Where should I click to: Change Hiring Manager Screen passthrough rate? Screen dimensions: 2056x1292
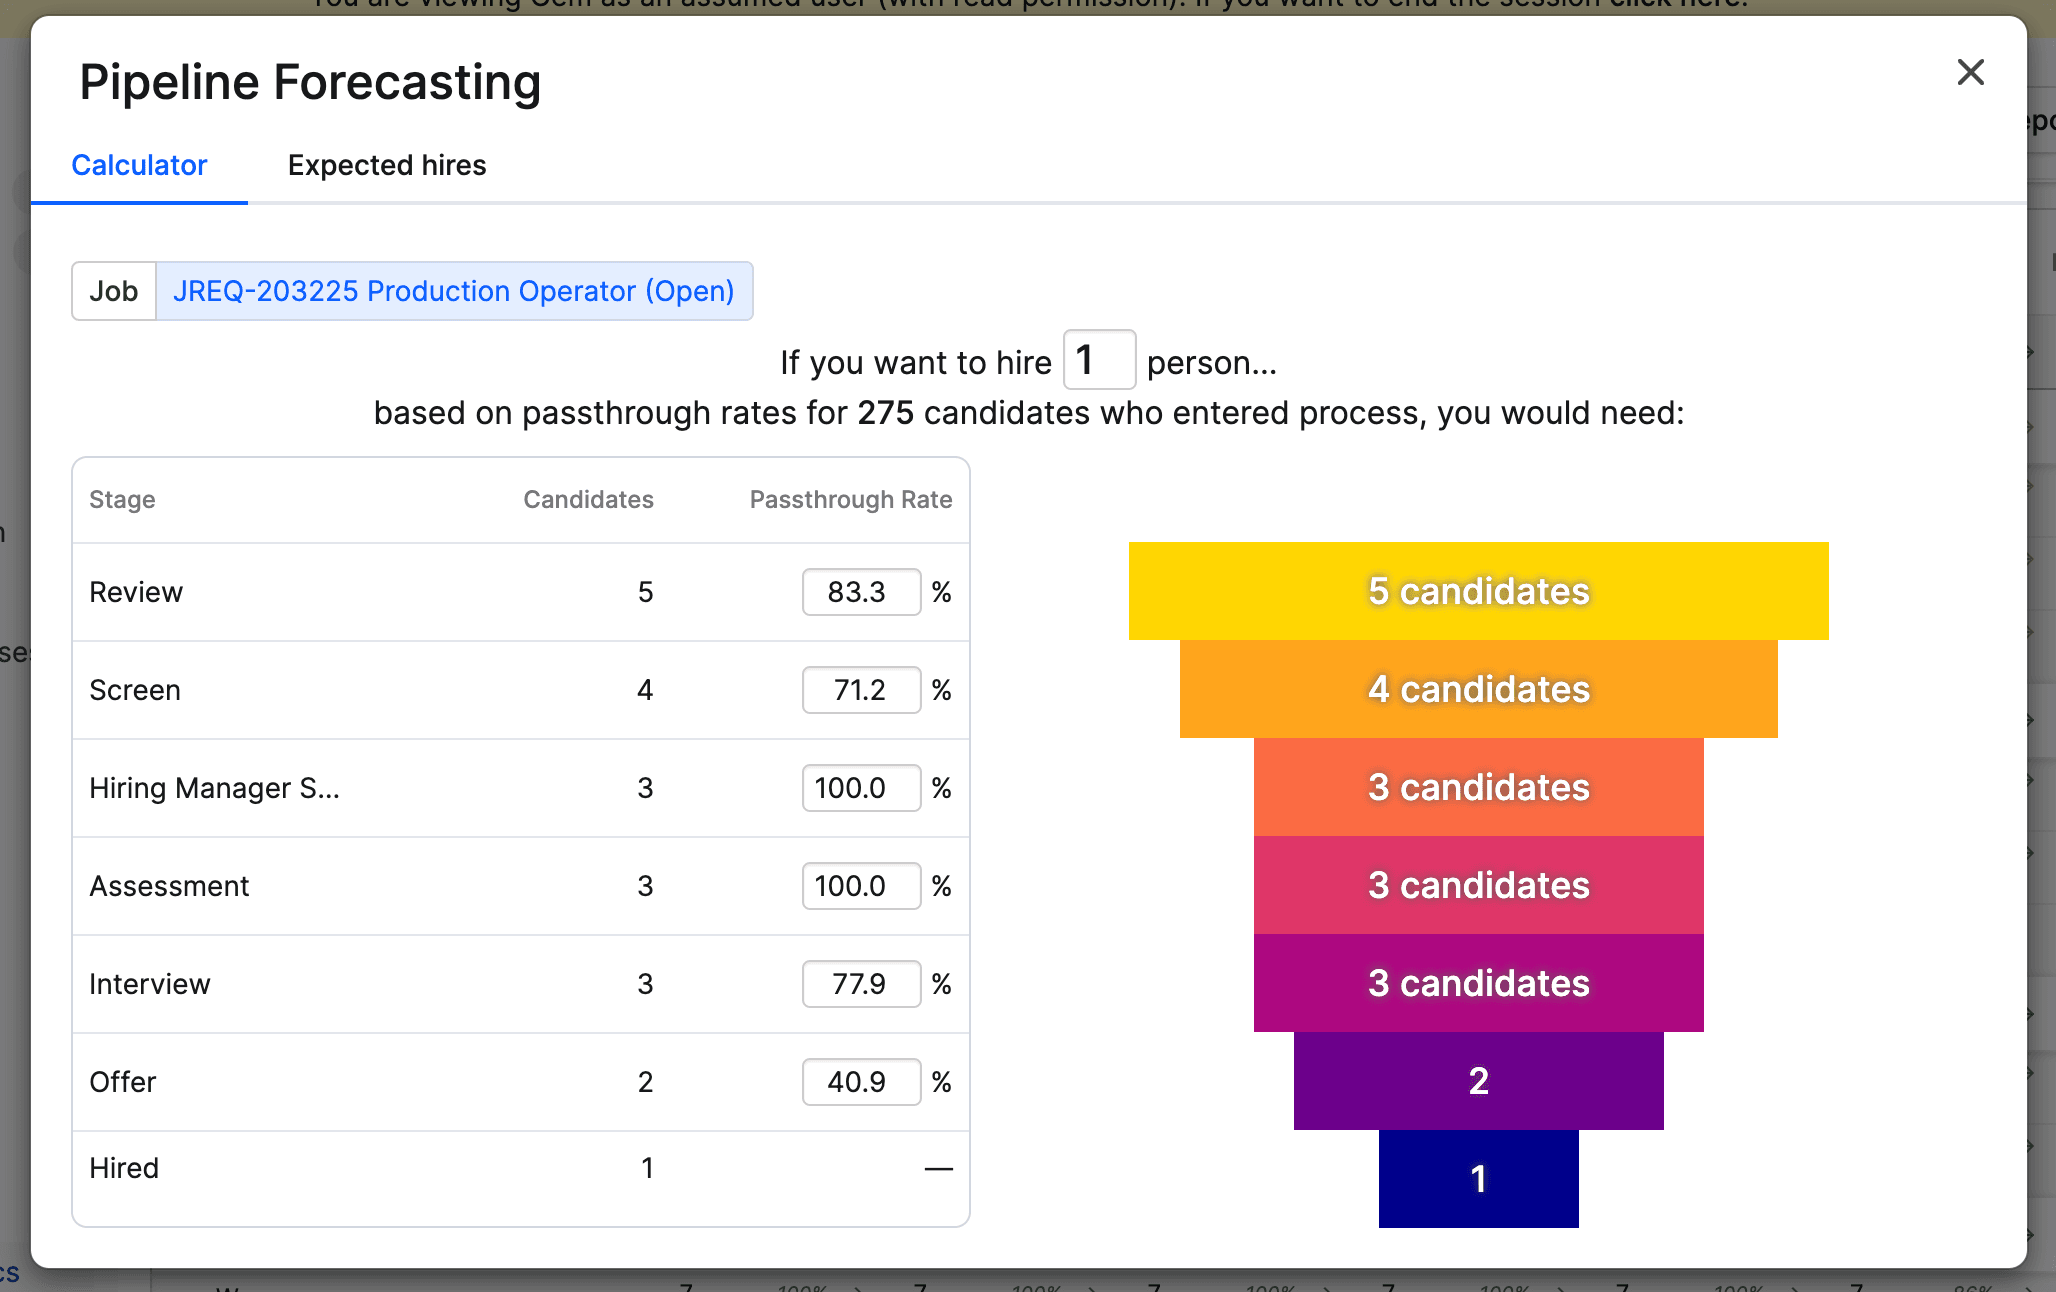tap(860, 788)
